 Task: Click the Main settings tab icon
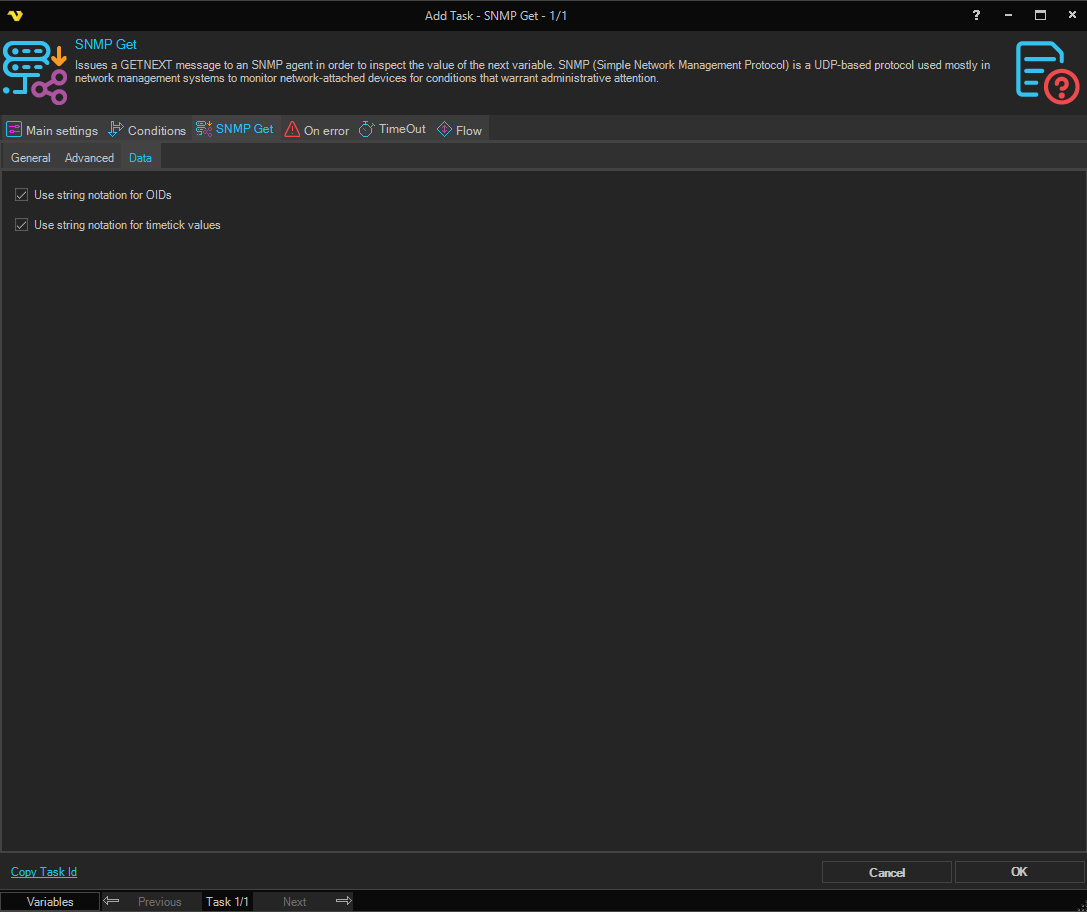(x=14, y=130)
